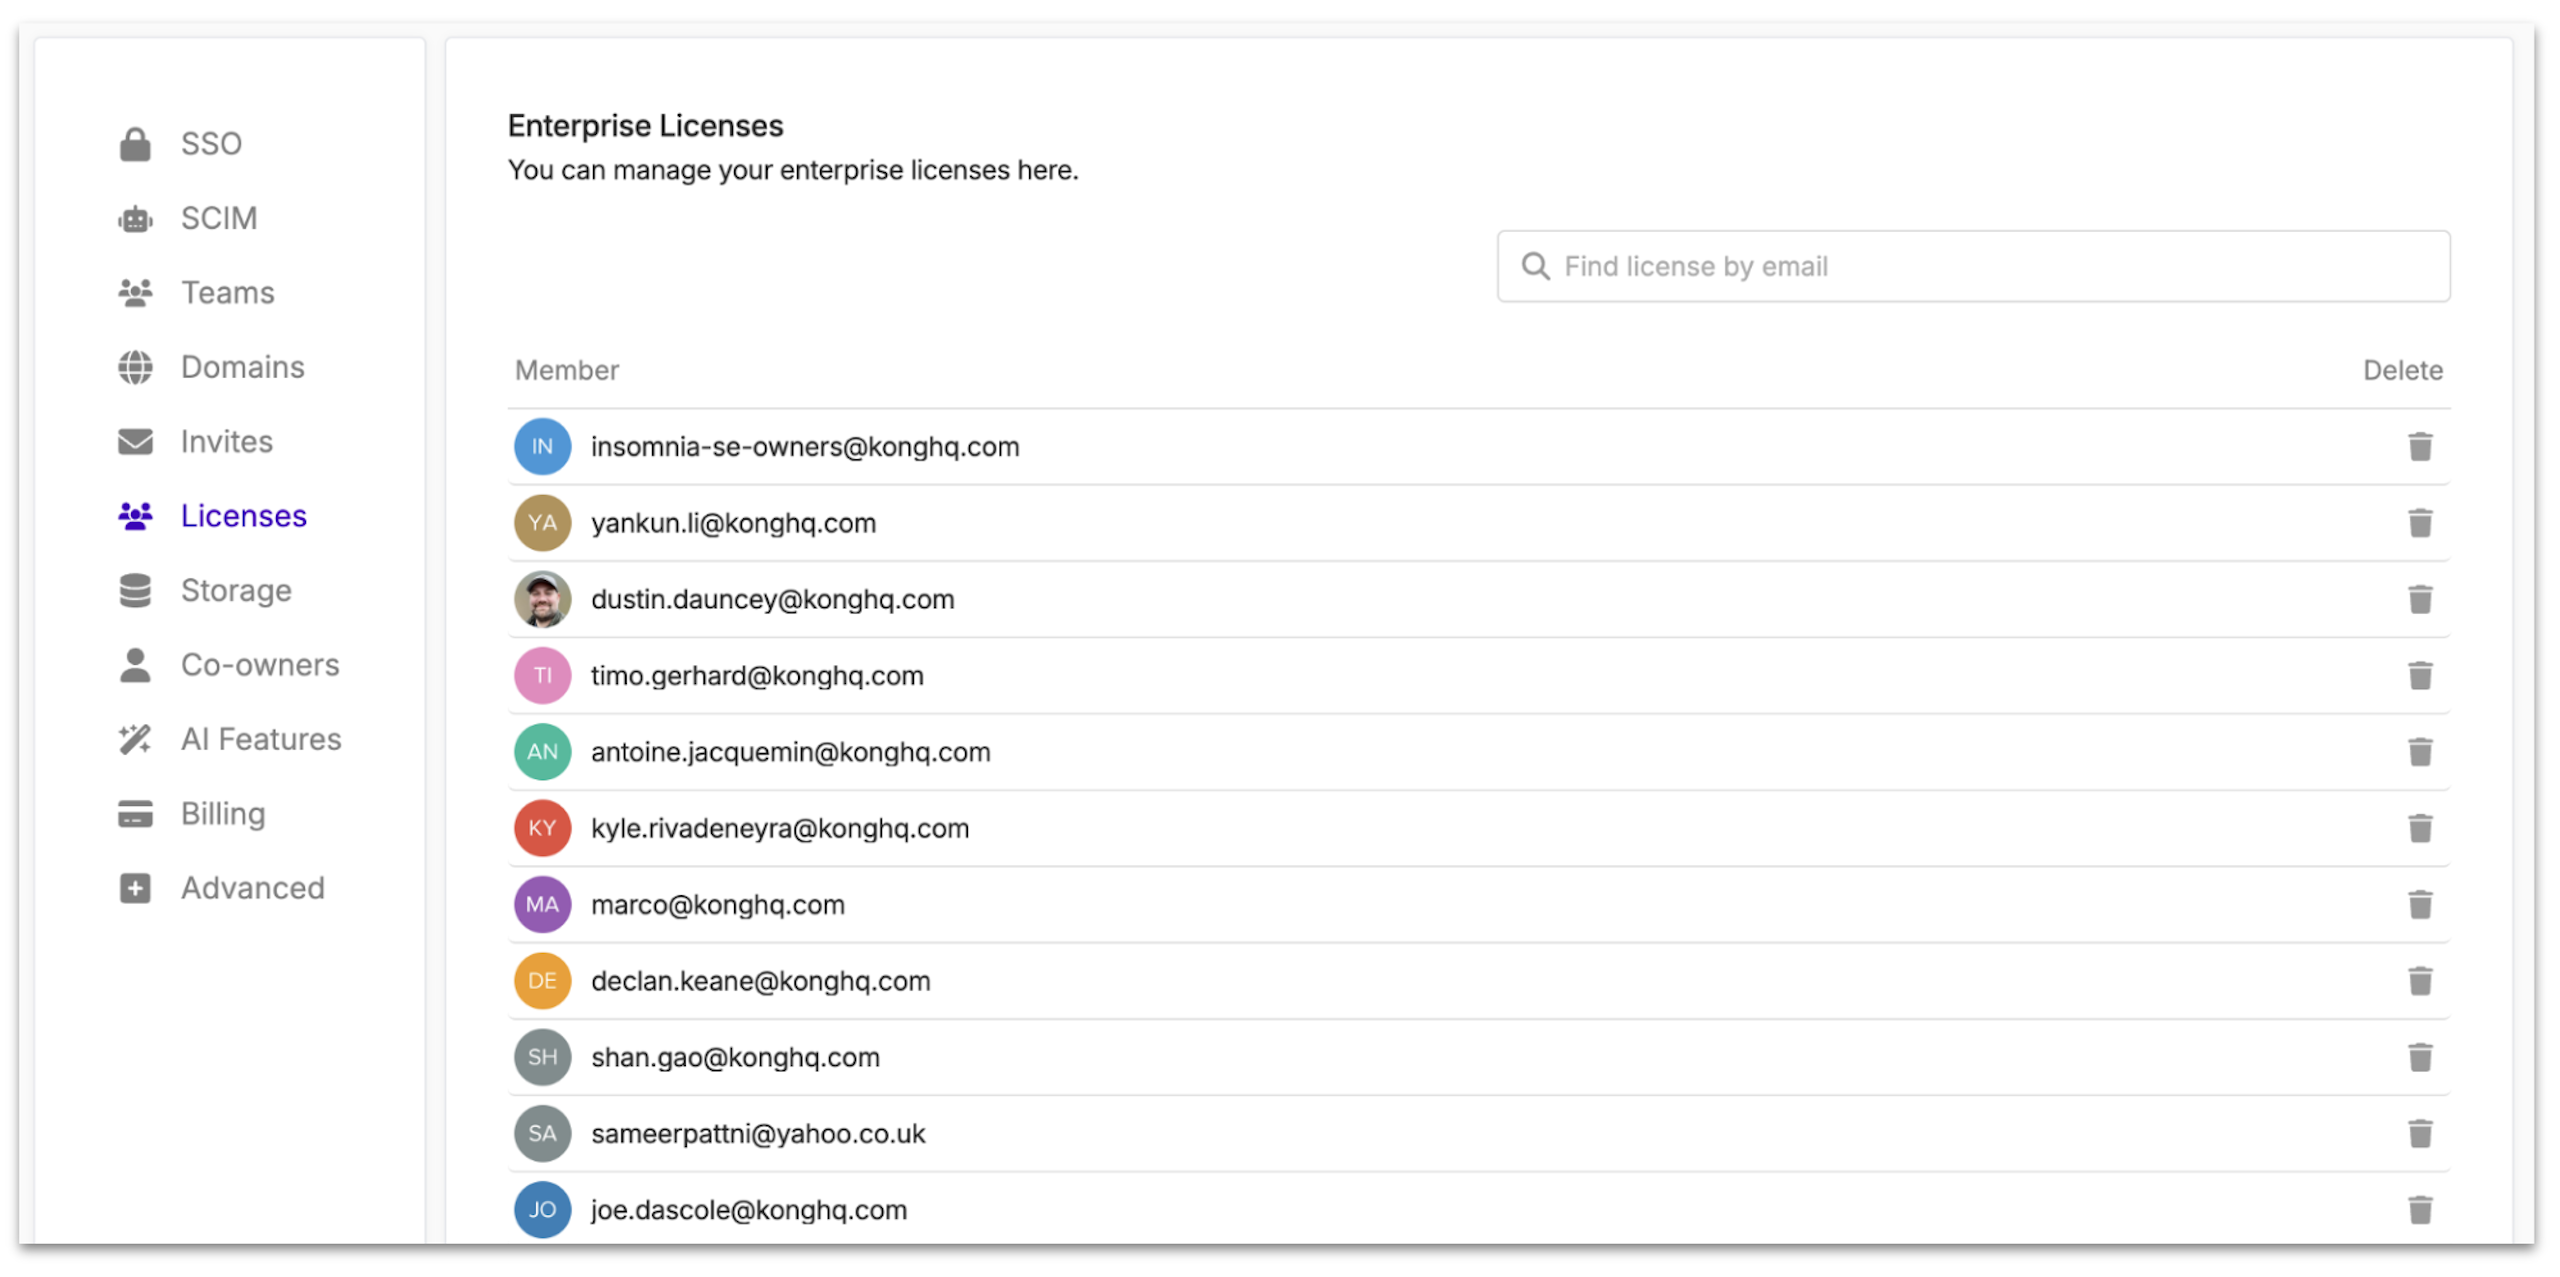
Task: Remove dustin.dauncey@konghq.com license via trash icon
Action: point(2419,600)
